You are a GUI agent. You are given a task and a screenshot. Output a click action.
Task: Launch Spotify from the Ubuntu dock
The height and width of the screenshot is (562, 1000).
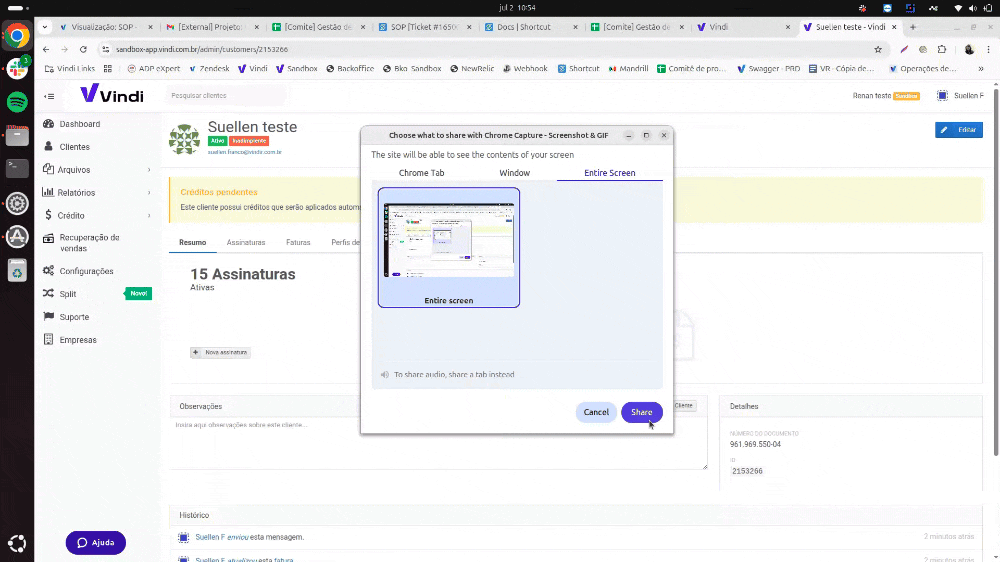pos(17,102)
